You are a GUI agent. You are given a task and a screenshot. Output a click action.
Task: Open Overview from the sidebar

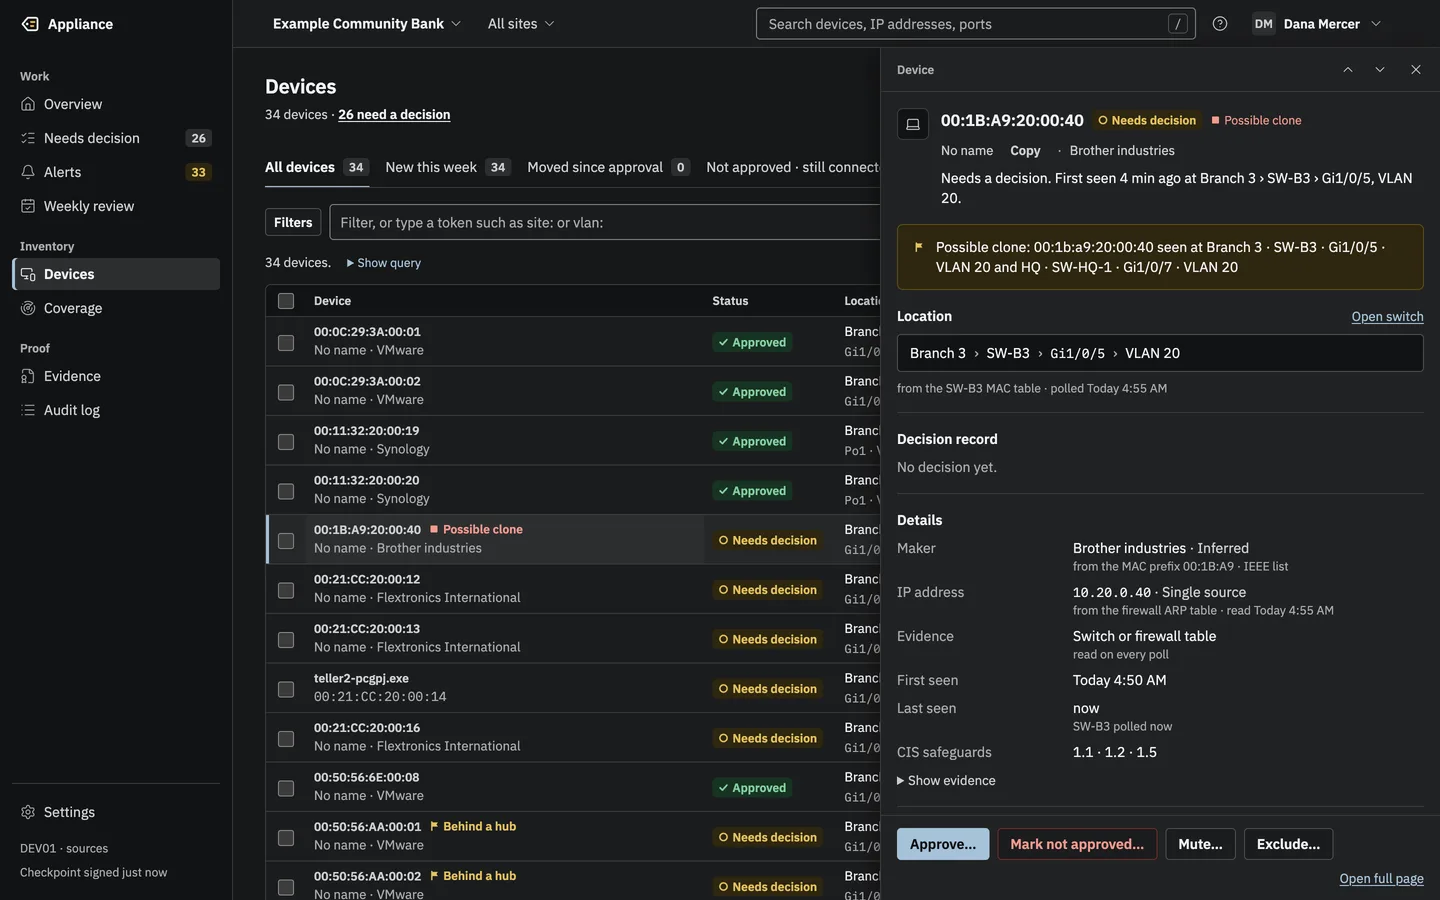116,104
